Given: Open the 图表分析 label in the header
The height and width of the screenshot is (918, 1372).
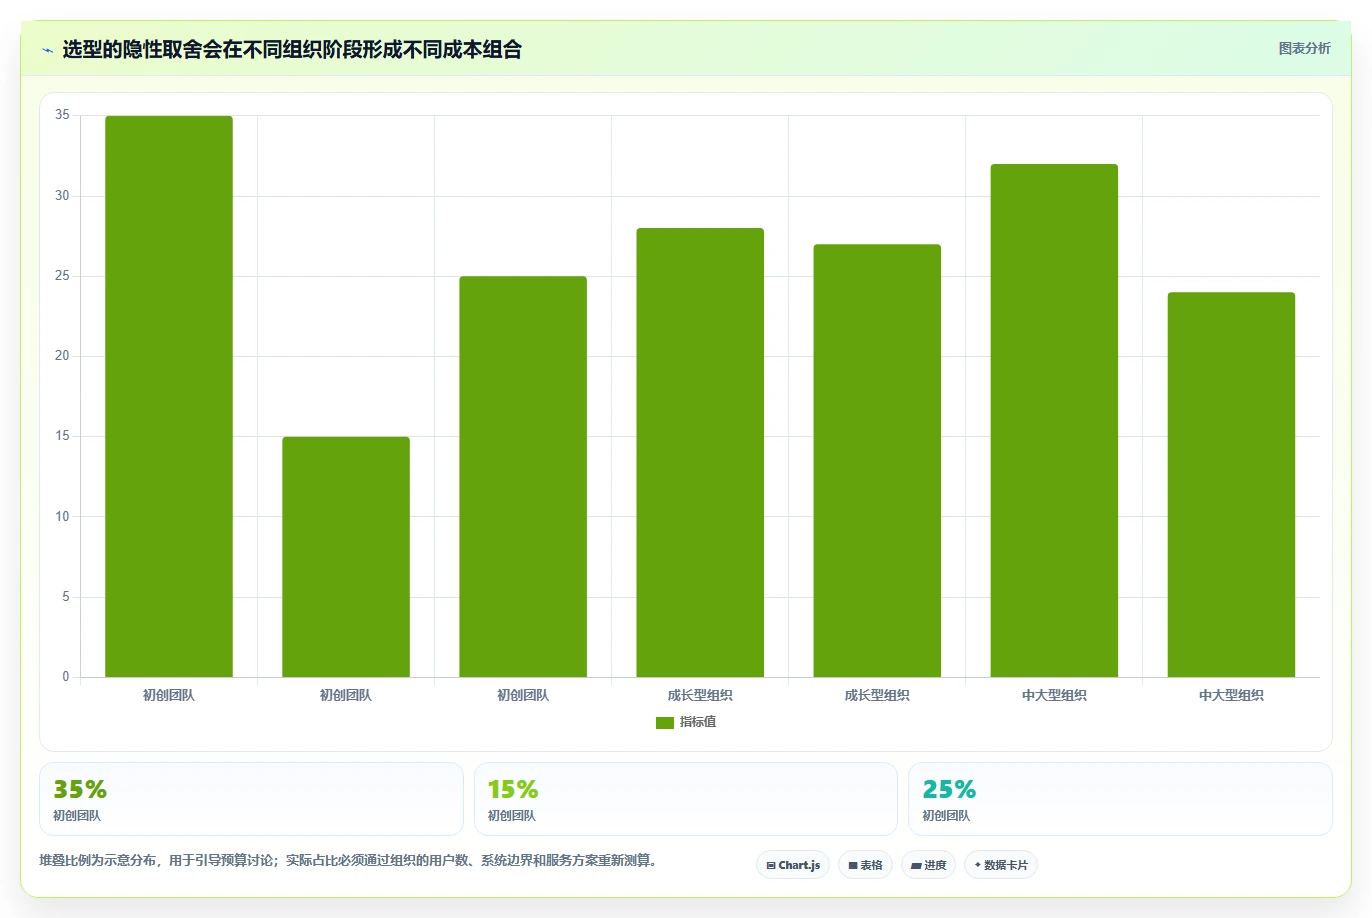Looking at the screenshot, I should [1305, 48].
